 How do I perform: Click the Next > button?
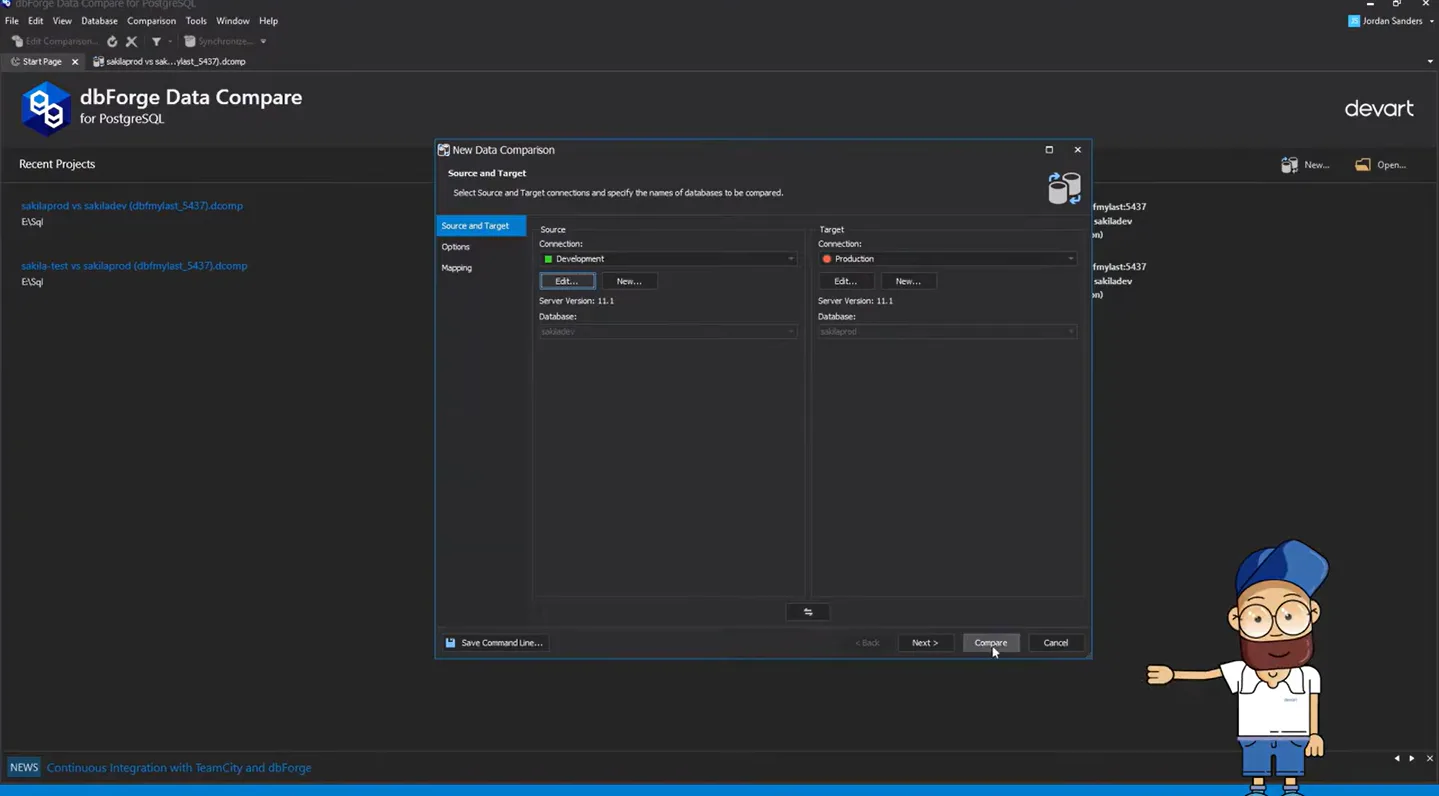coord(925,643)
